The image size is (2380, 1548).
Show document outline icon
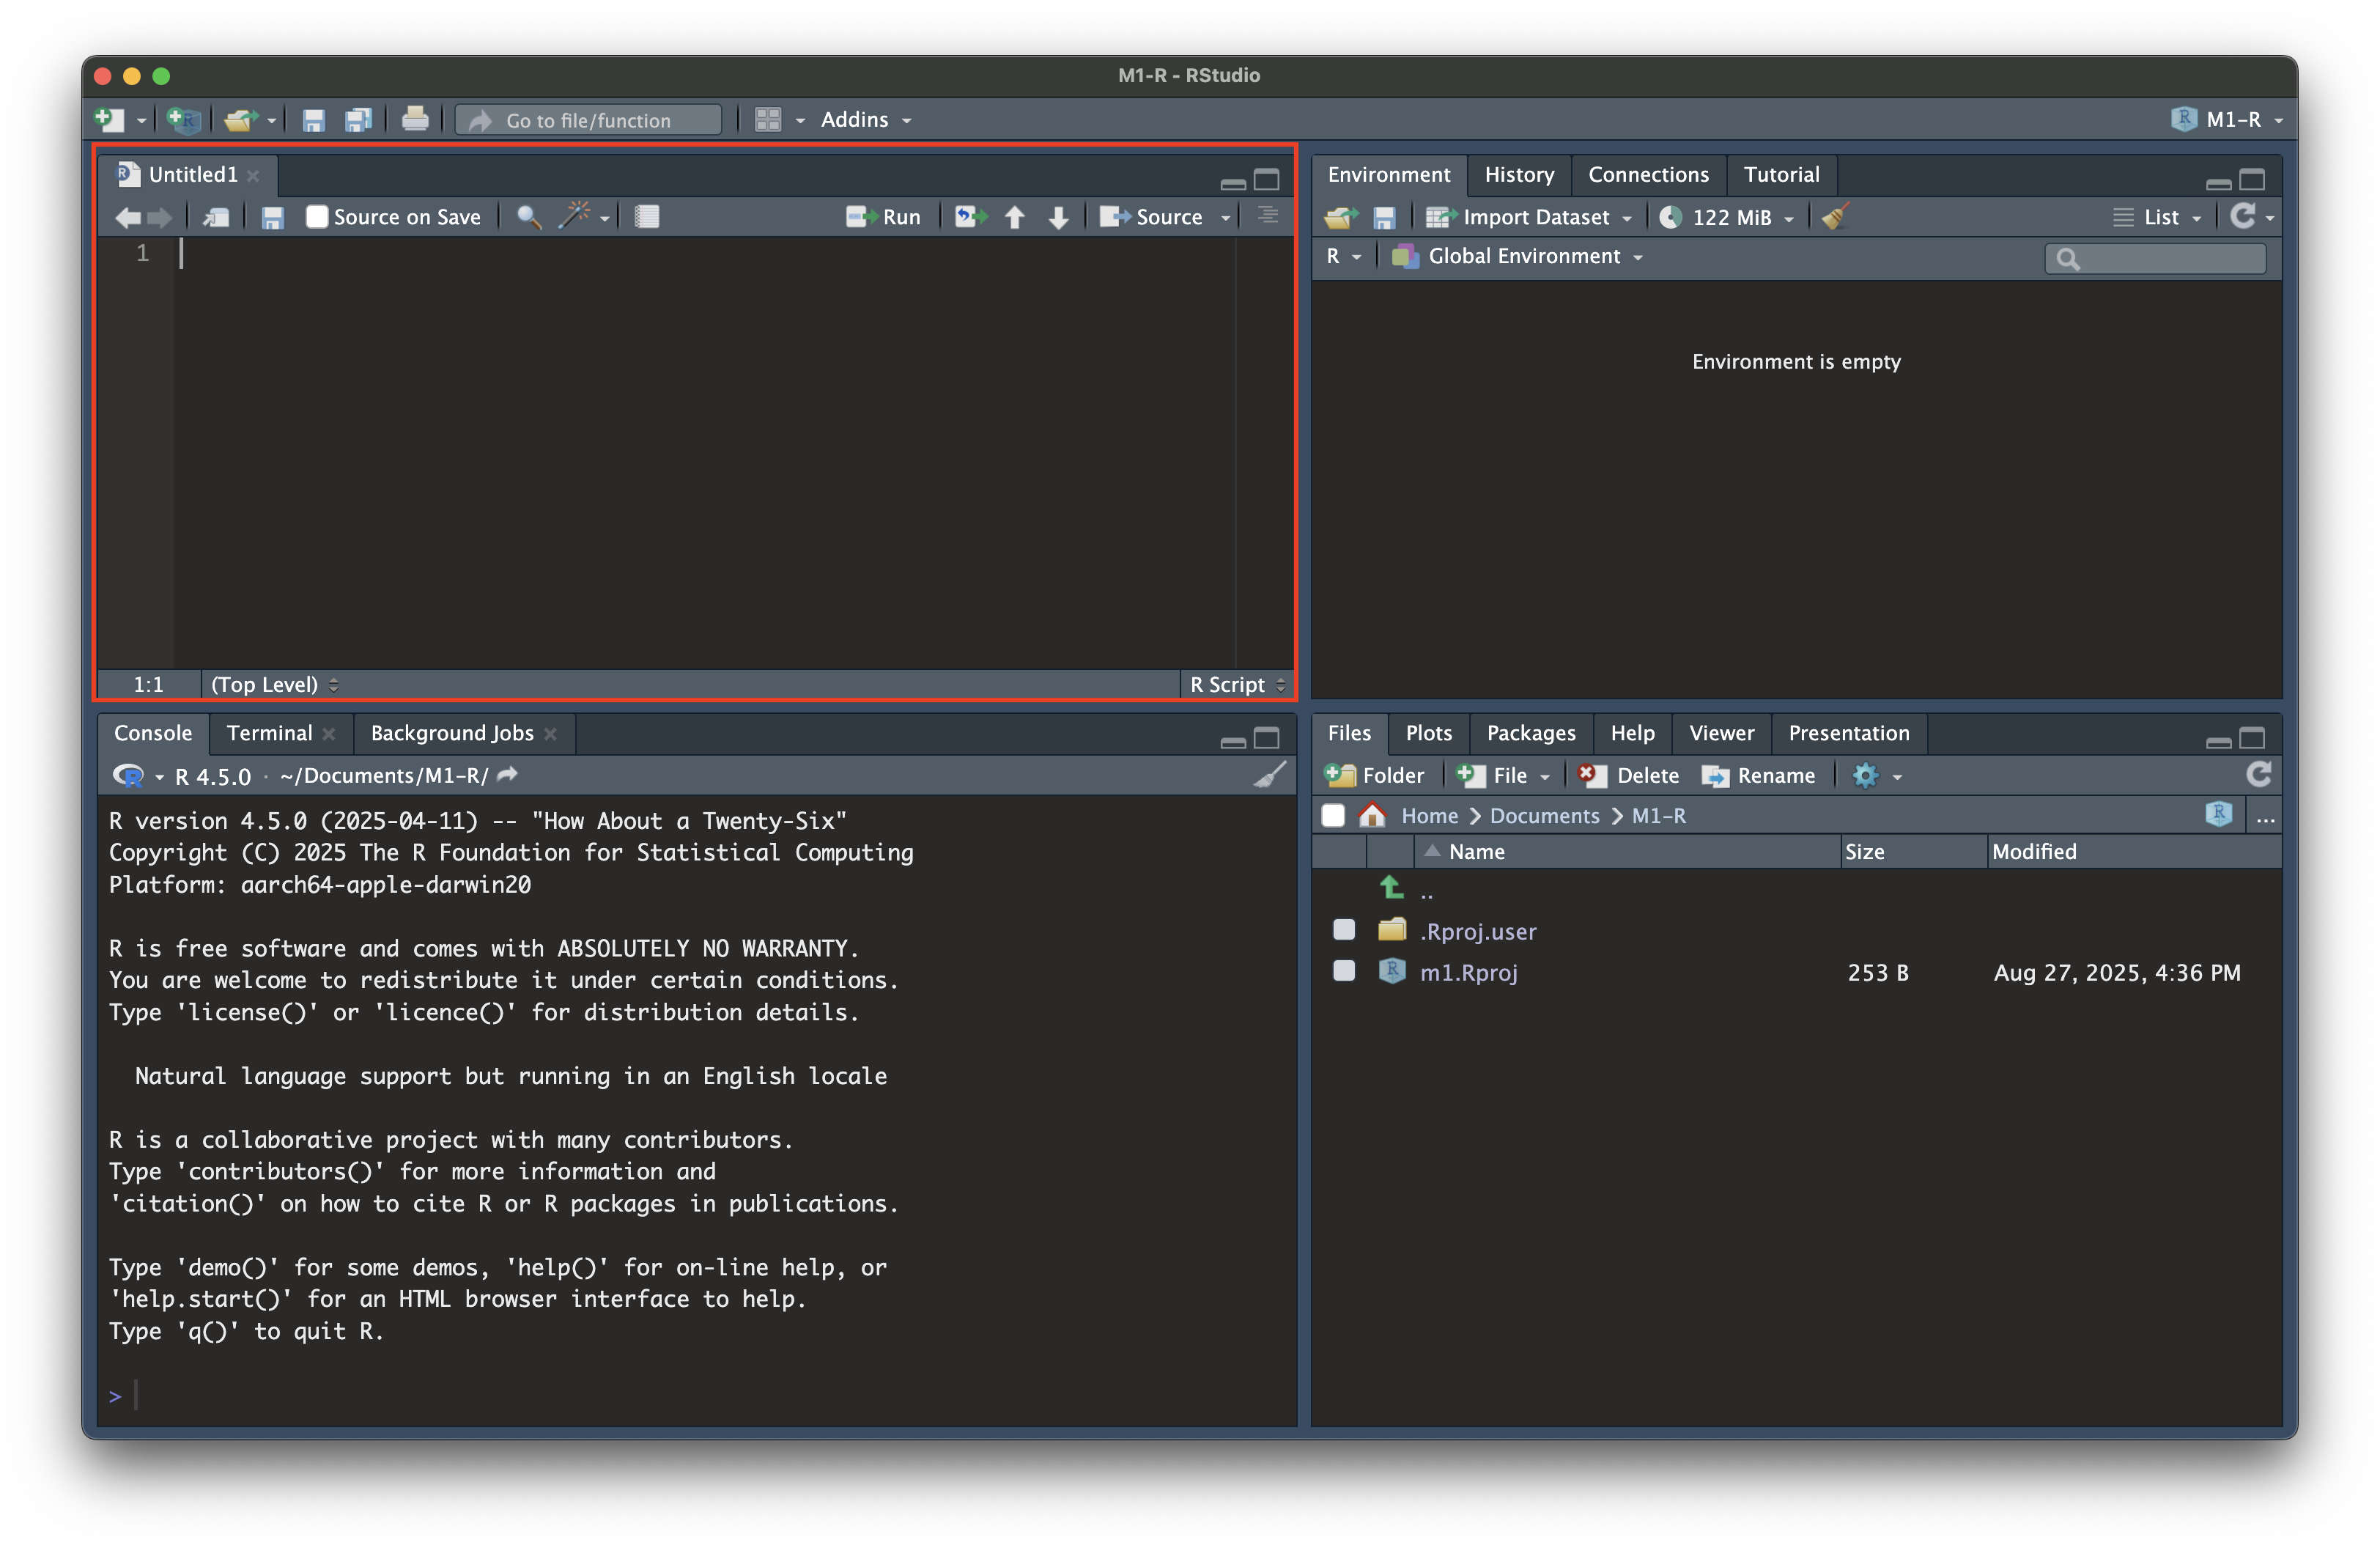click(1268, 216)
